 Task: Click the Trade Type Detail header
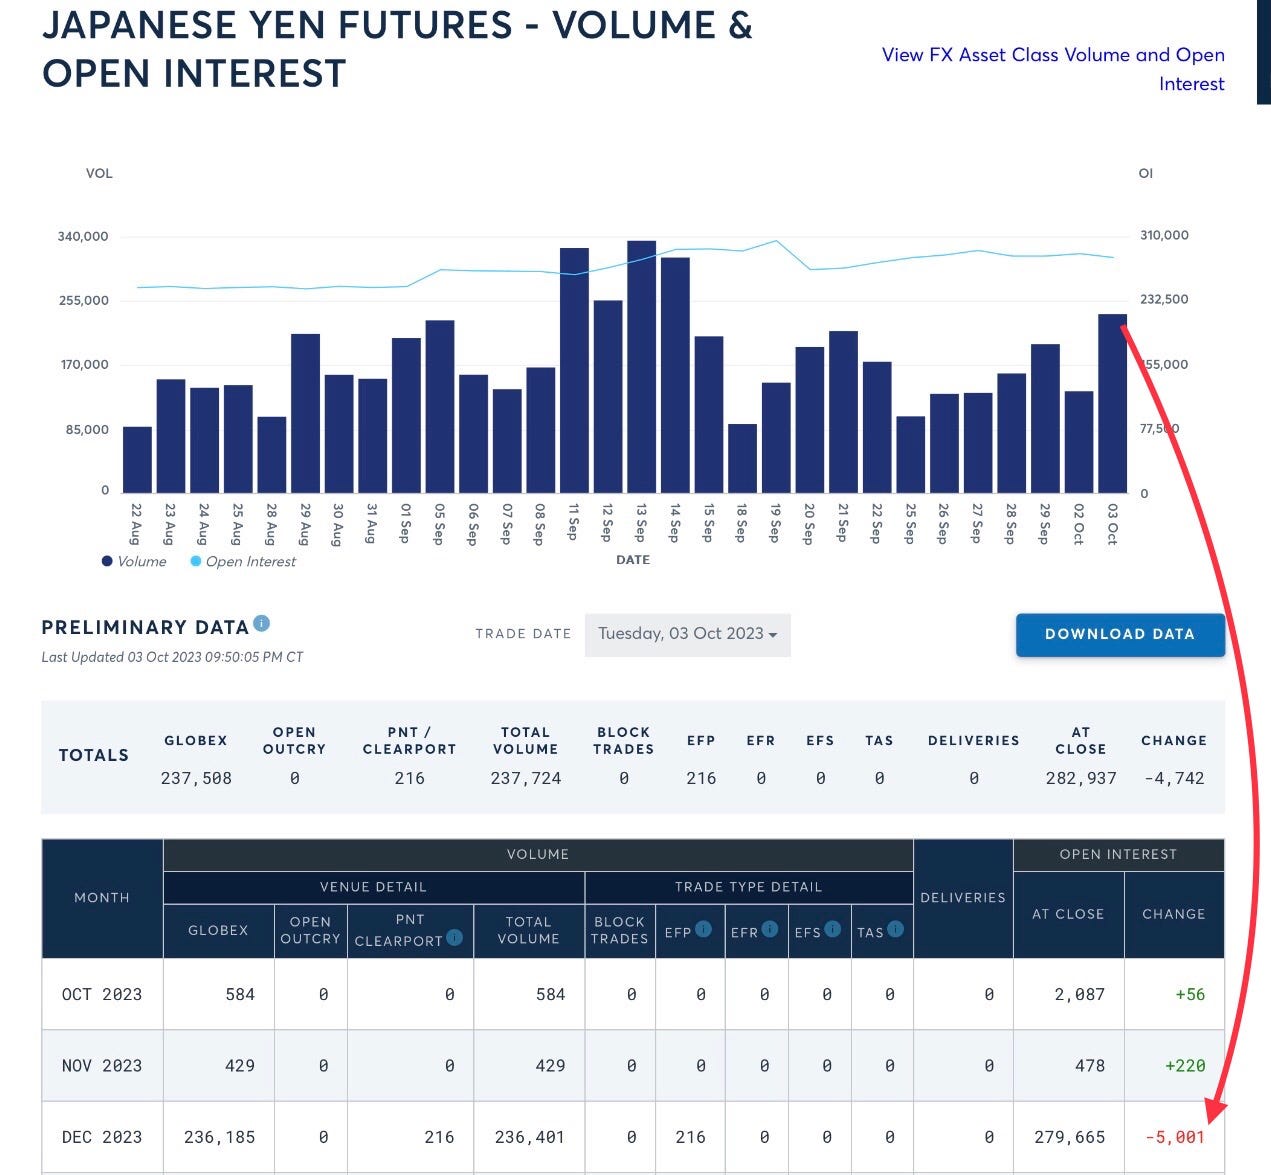tap(748, 887)
